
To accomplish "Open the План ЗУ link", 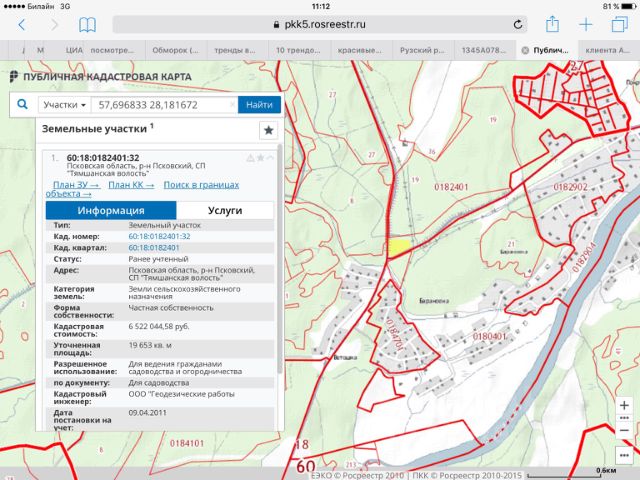I will [x=76, y=185].
